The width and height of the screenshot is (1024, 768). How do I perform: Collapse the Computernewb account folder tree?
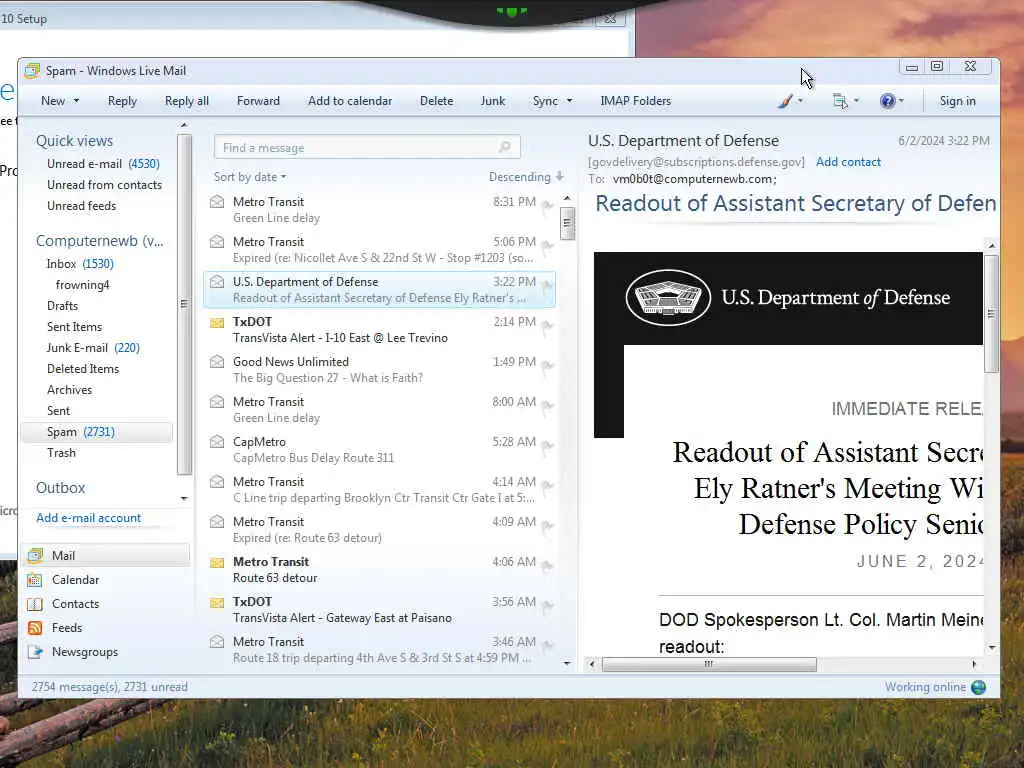[99, 241]
